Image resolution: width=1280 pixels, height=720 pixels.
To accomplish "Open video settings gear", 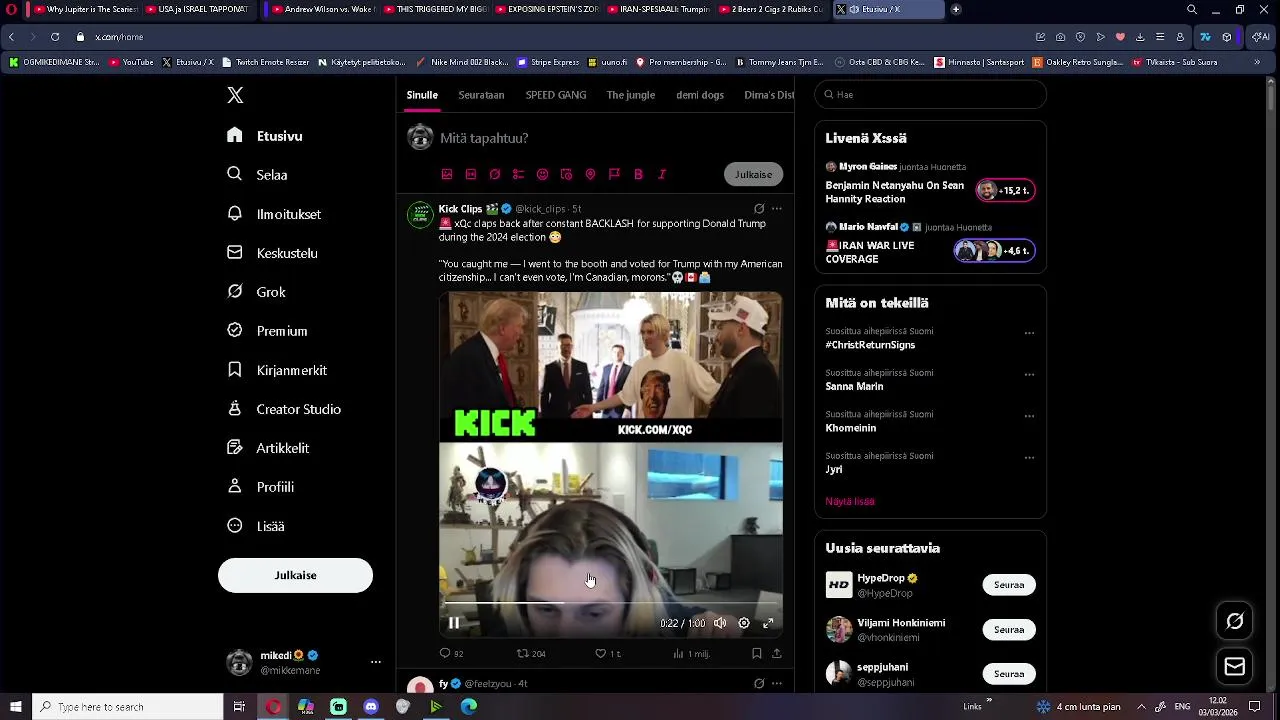I will pyautogui.click(x=744, y=623).
